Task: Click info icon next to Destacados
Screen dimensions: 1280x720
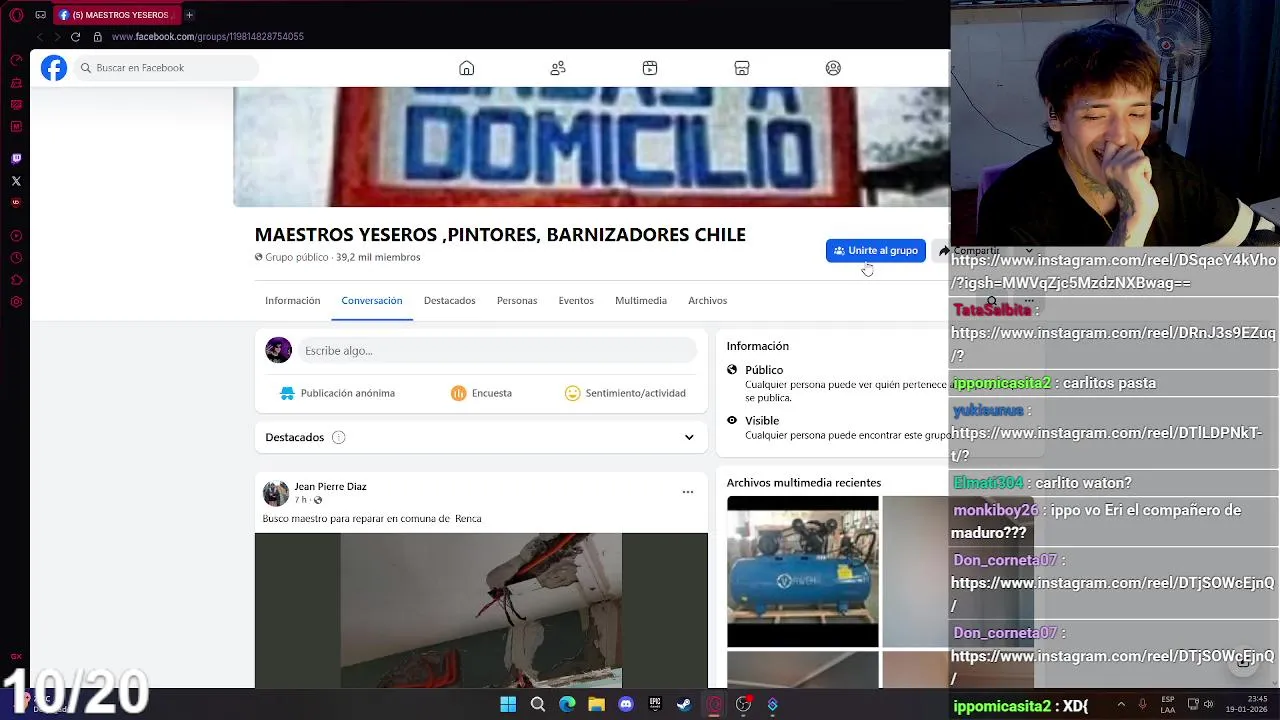Action: point(338,437)
